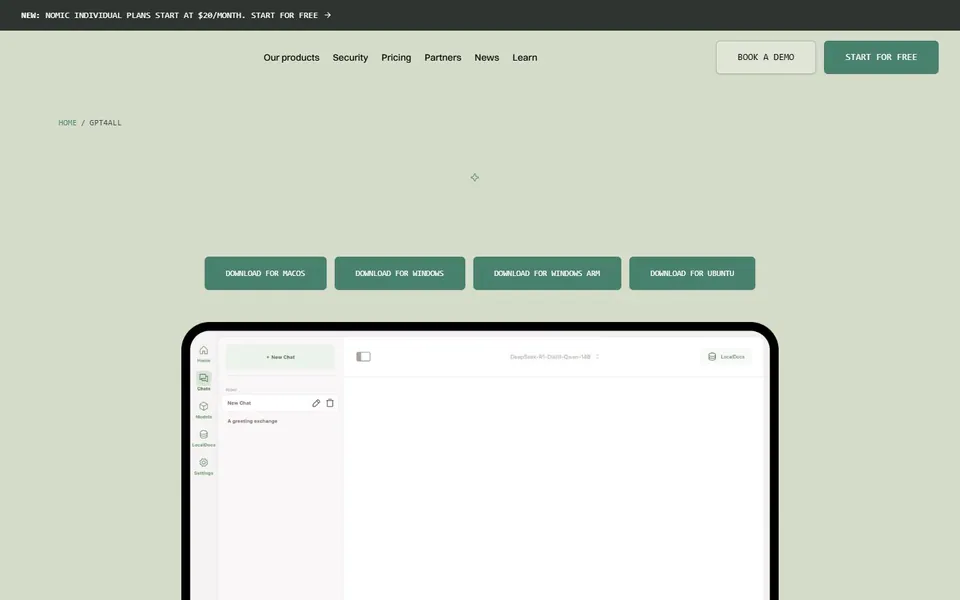Click Download for Windows ARM
Image resolution: width=960 pixels, height=600 pixels.
(x=547, y=273)
